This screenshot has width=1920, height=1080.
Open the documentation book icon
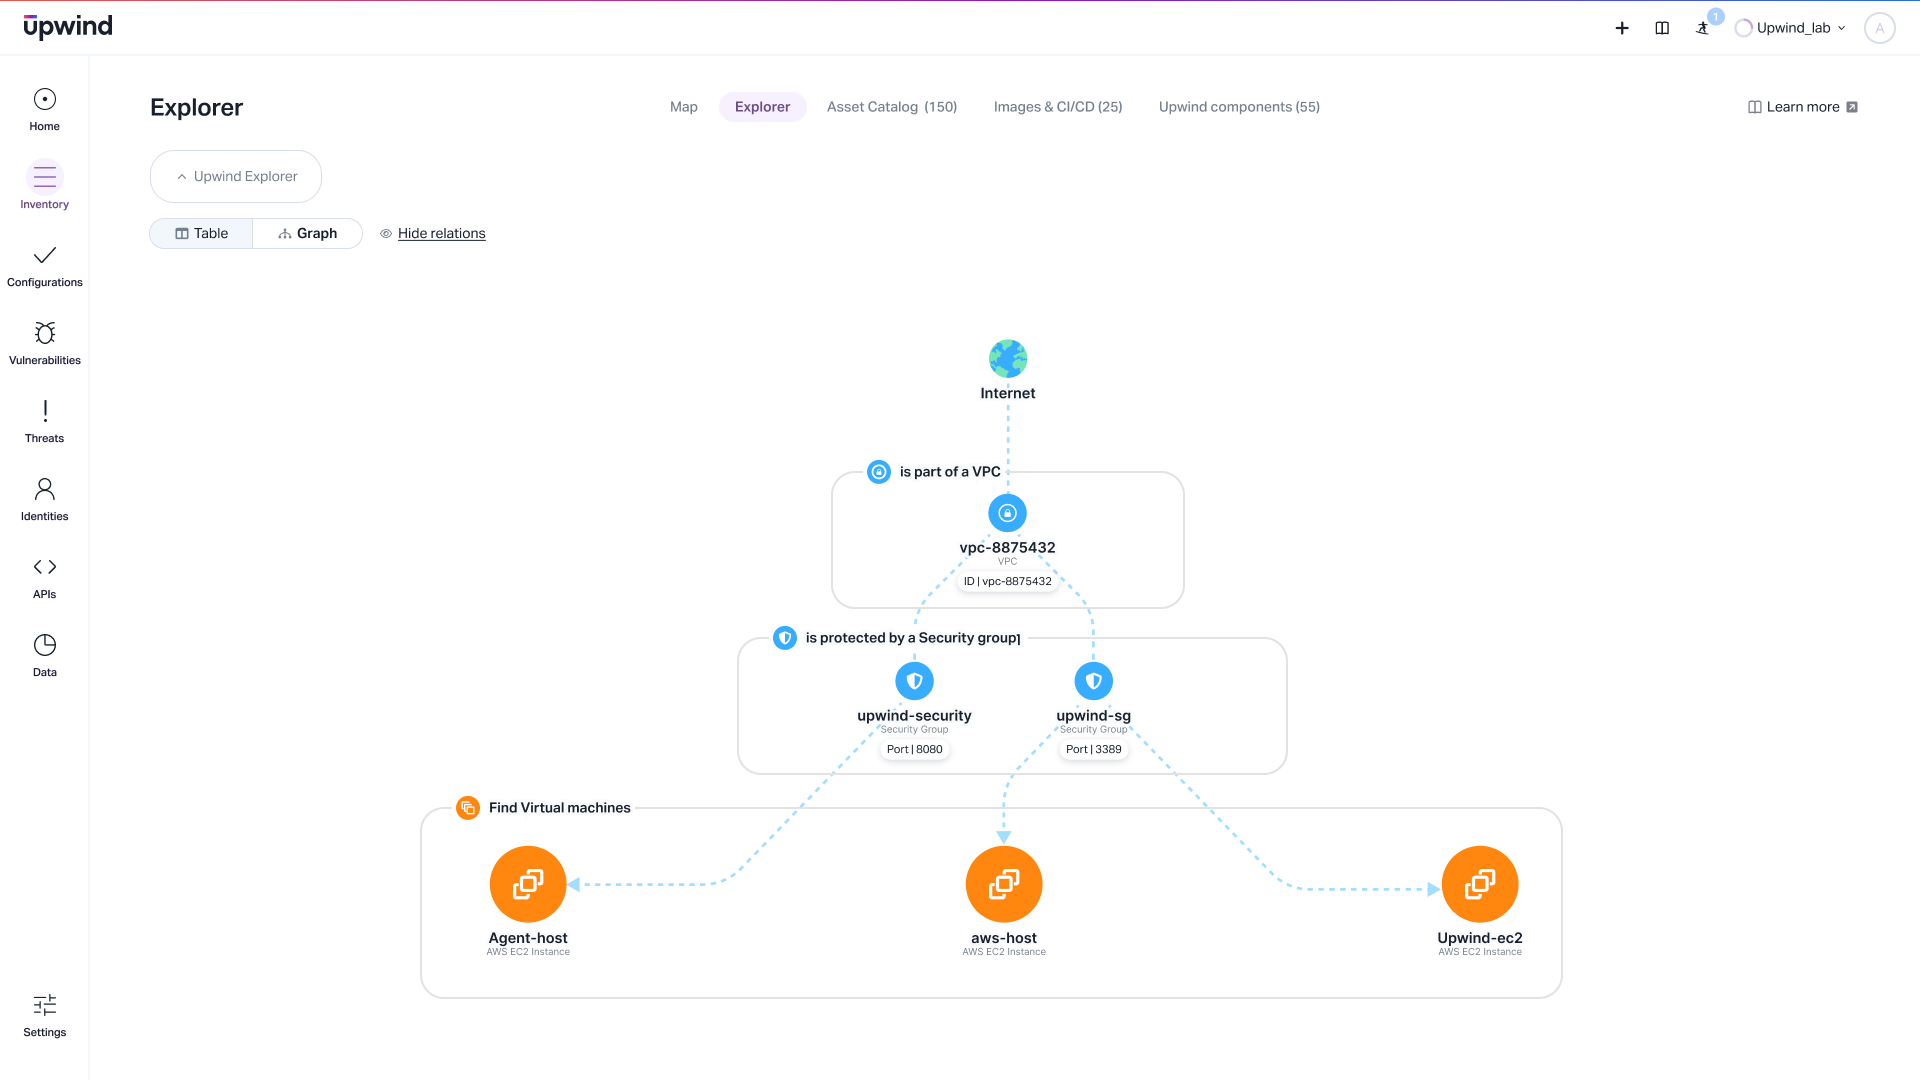[x=1662, y=28]
